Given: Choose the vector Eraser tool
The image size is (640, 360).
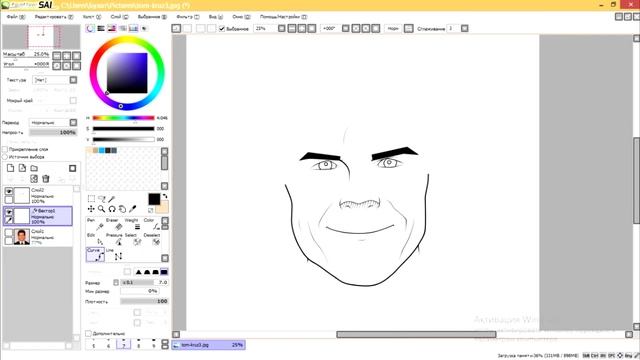Looking at the screenshot, I should (114, 224).
